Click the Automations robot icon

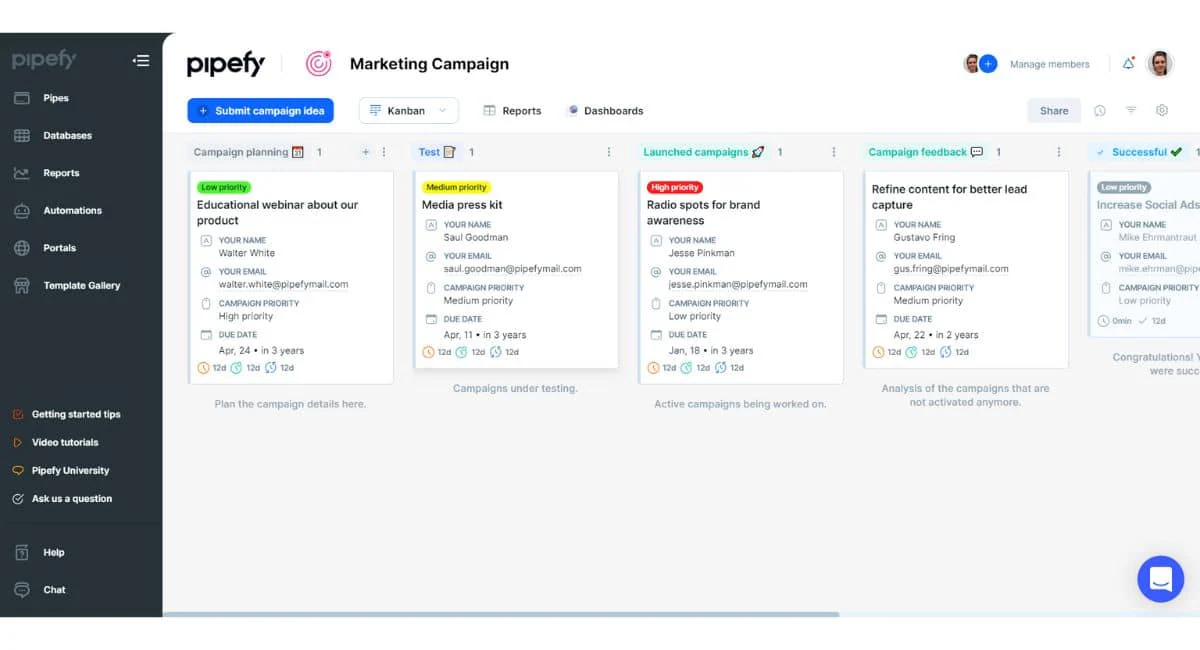point(21,211)
